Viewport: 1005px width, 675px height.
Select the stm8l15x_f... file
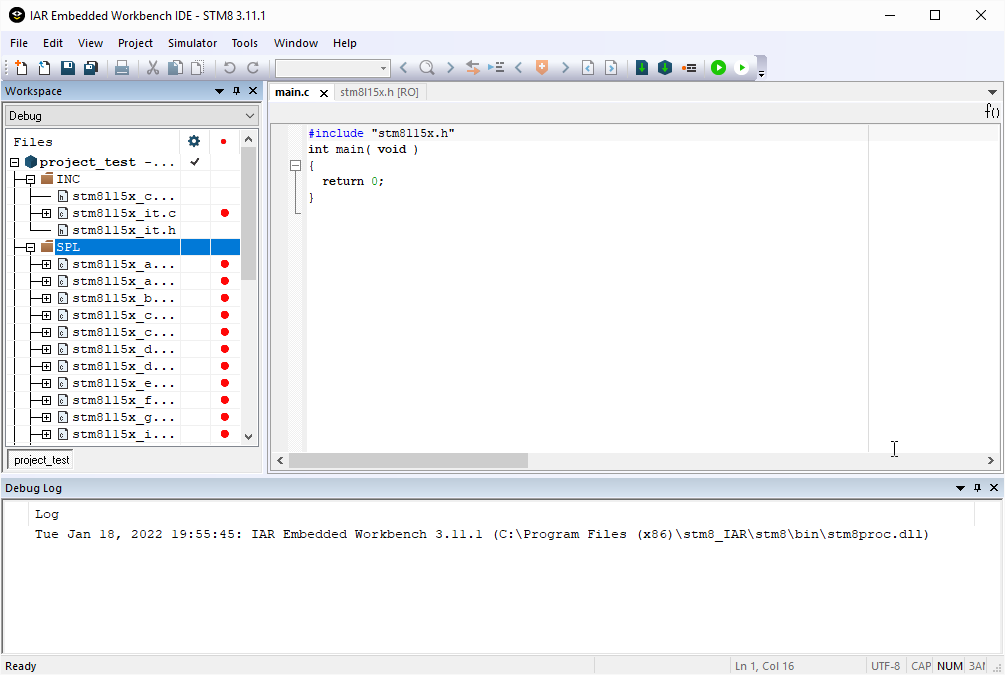pos(123,400)
